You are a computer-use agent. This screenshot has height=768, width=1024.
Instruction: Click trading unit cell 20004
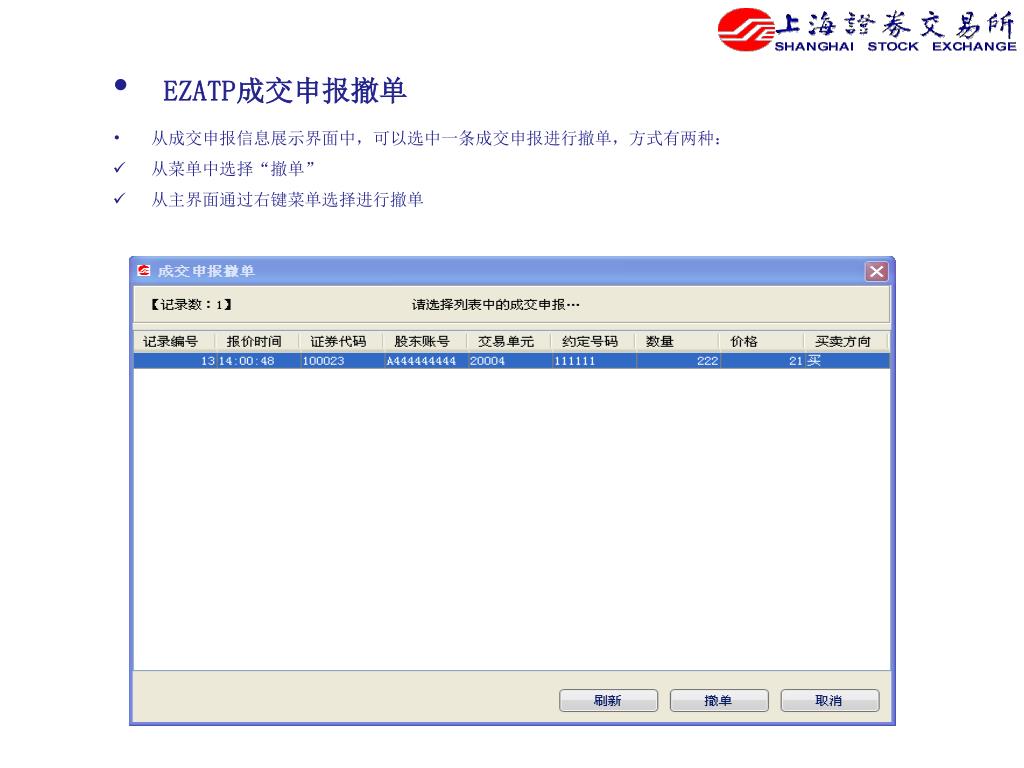click(x=509, y=361)
